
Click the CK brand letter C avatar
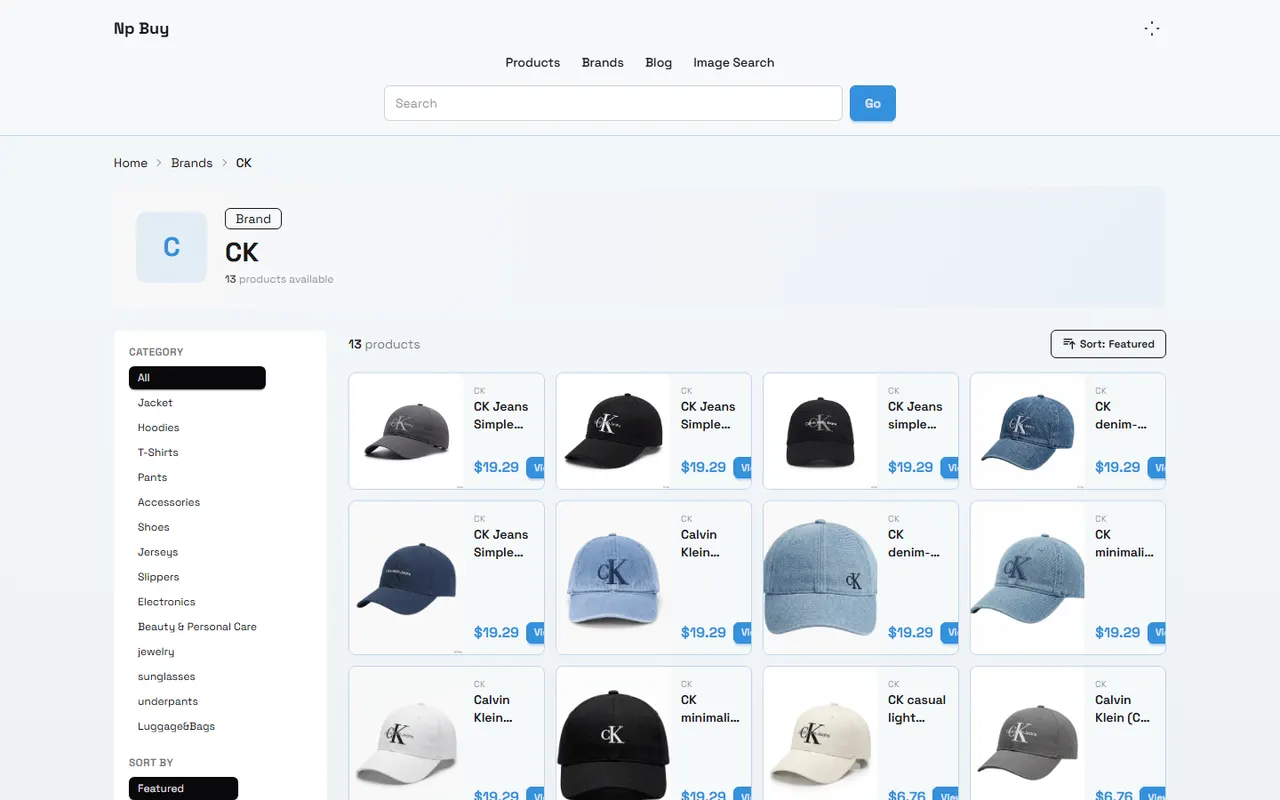click(x=171, y=247)
